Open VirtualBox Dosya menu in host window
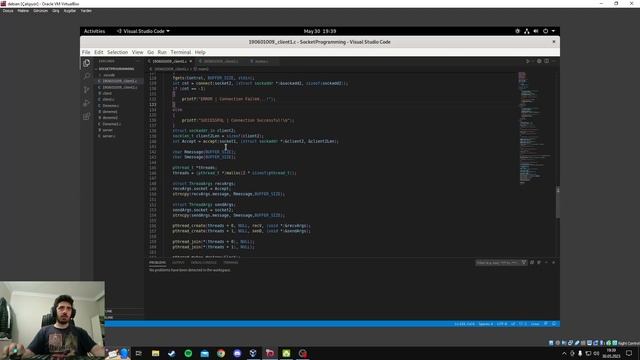 tap(8, 11)
